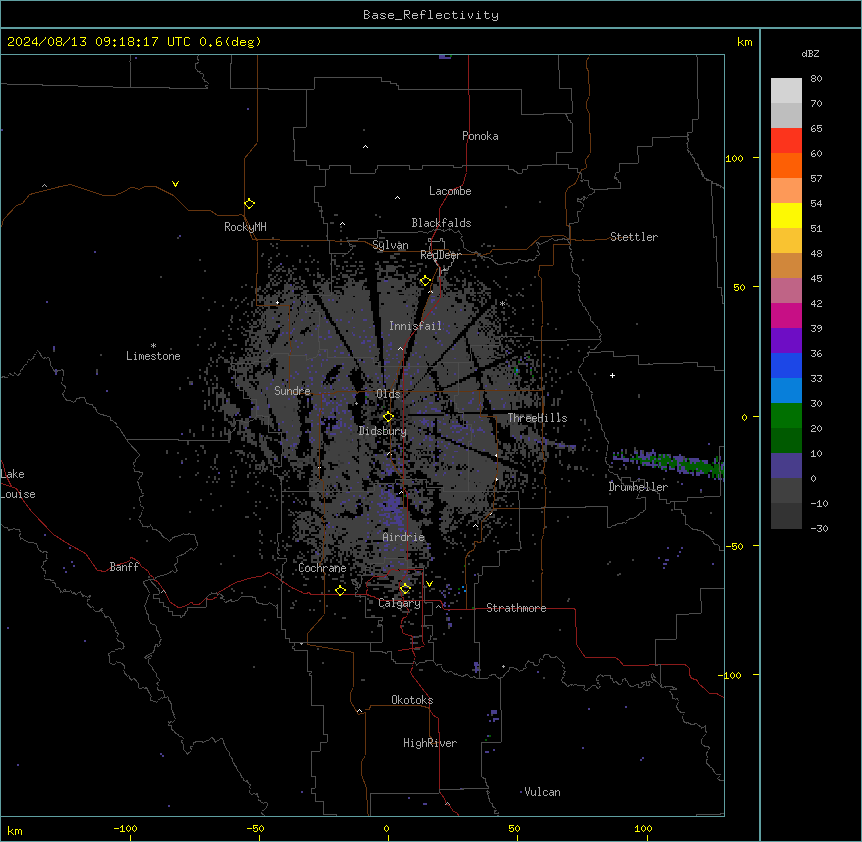Click the white plus marker north of Drumheller
Viewport: 862px width, 842px height.
click(612, 375)
